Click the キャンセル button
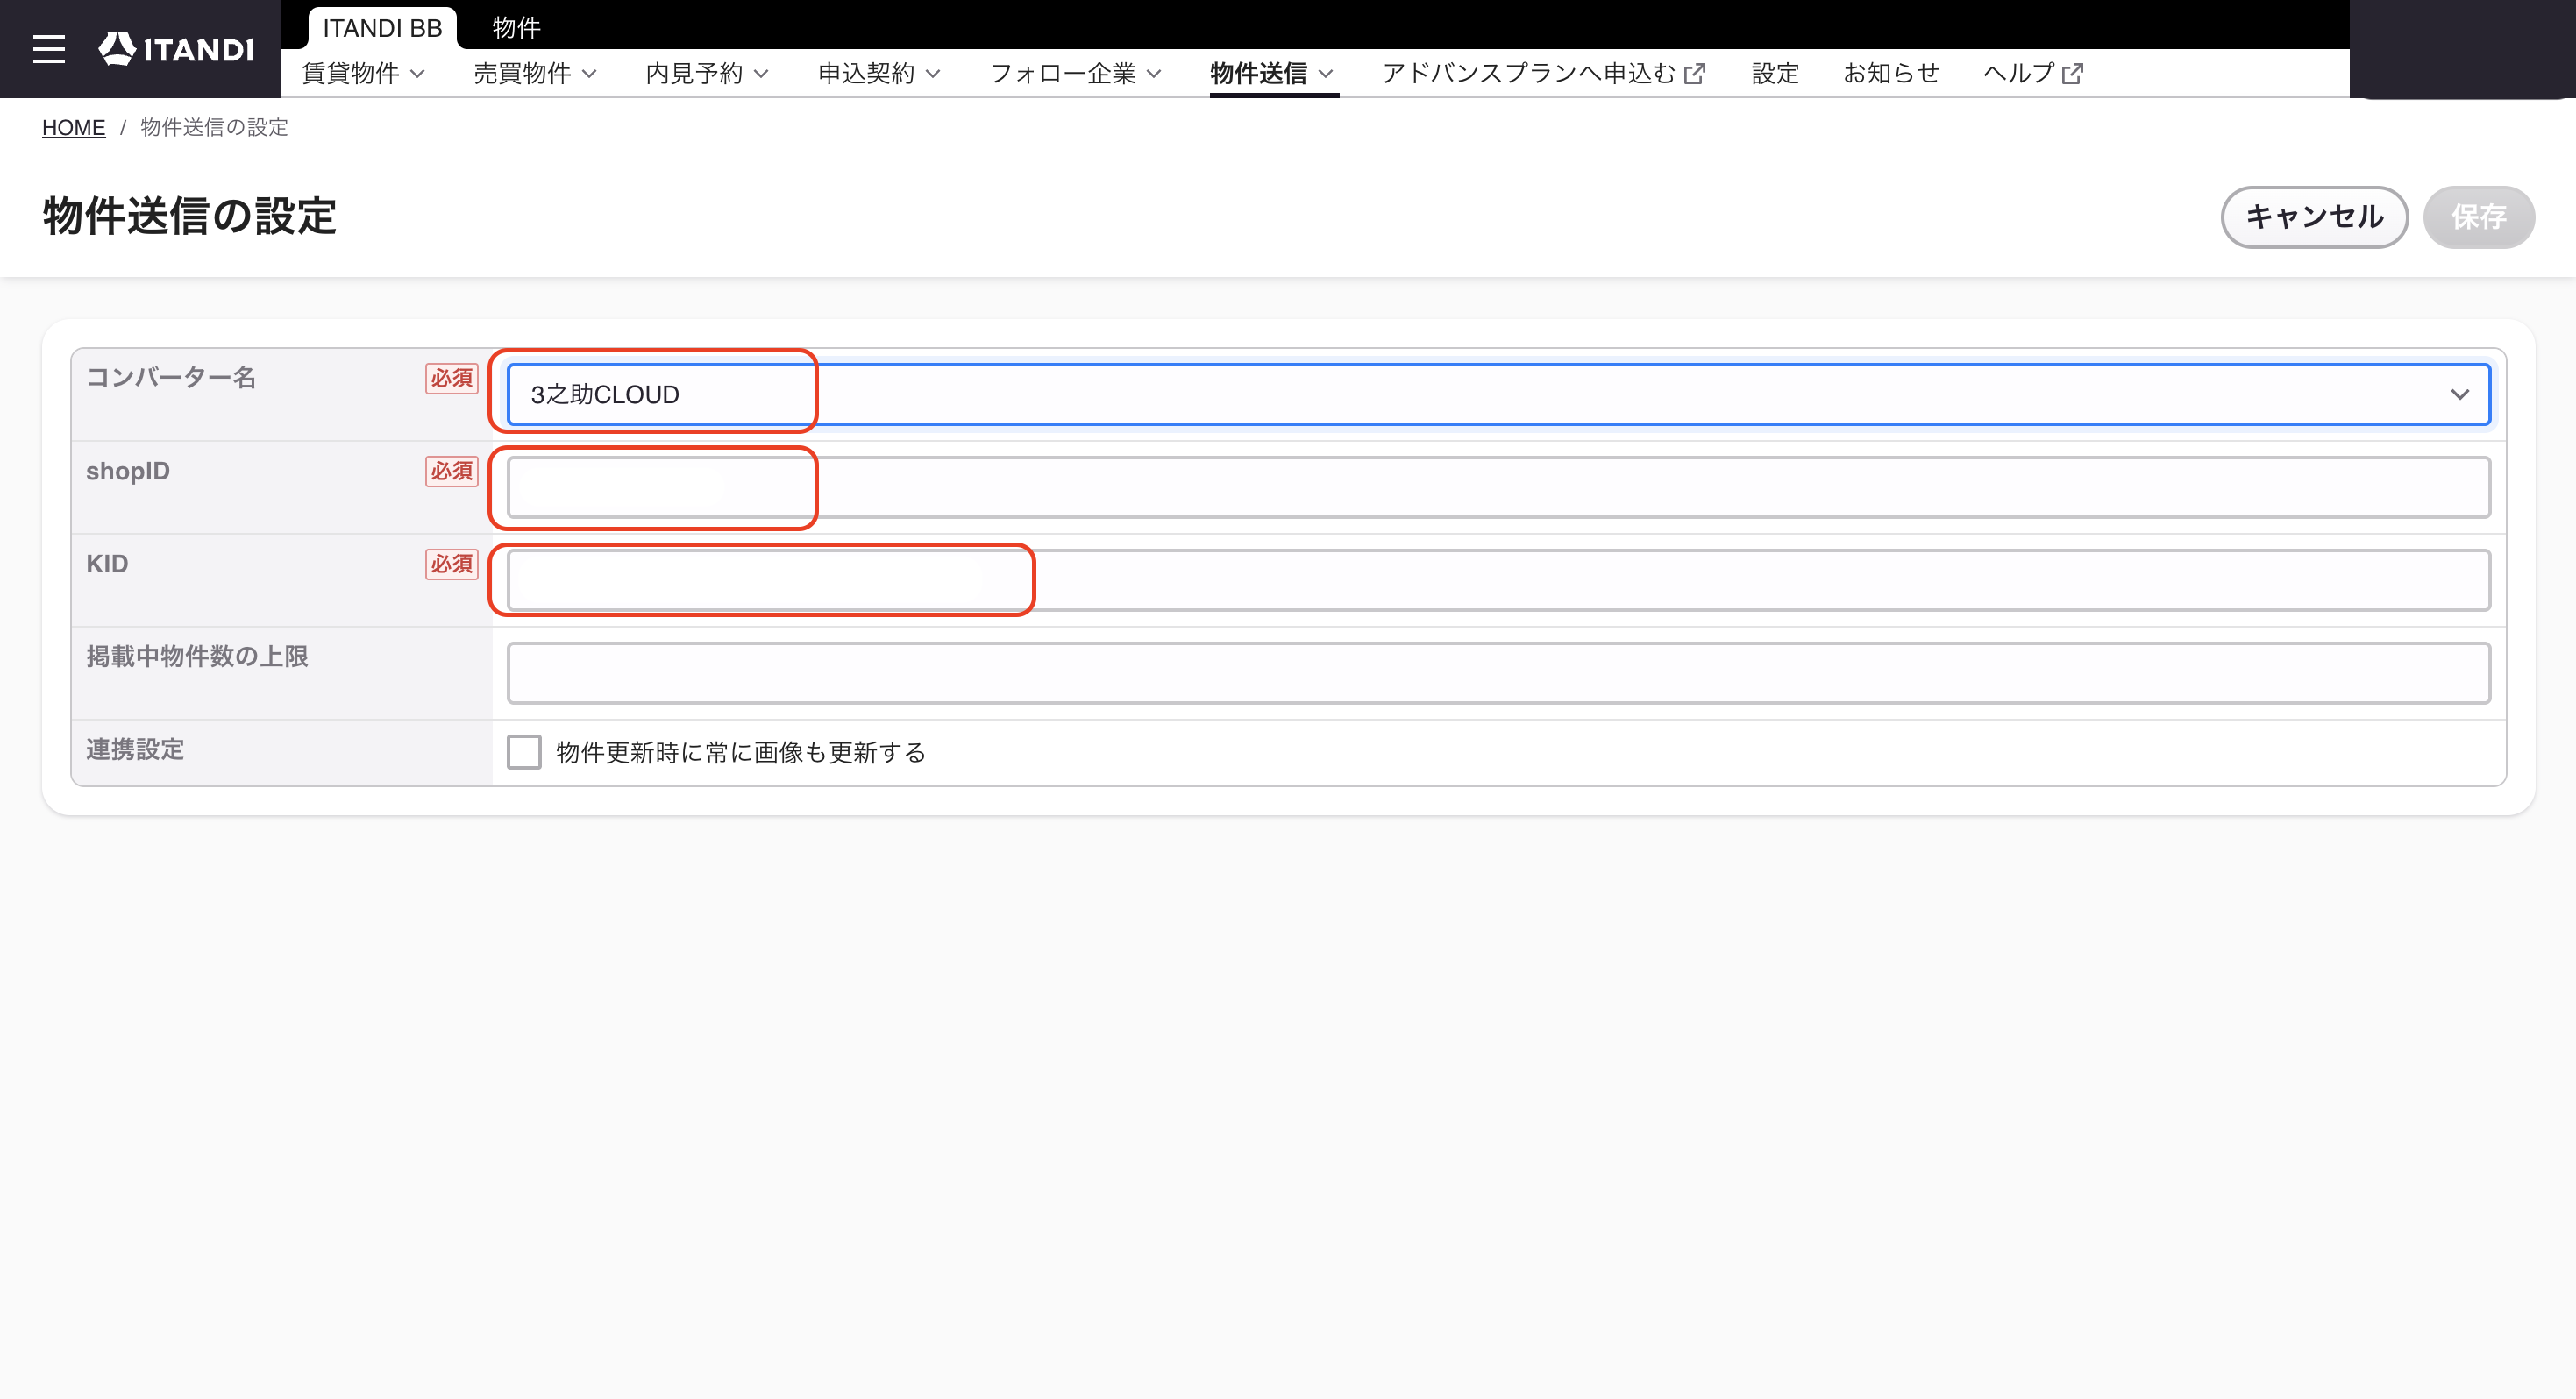The height and width of the screenshot is (1399, 2576). pyautogui.click(x=2314, y=217)
